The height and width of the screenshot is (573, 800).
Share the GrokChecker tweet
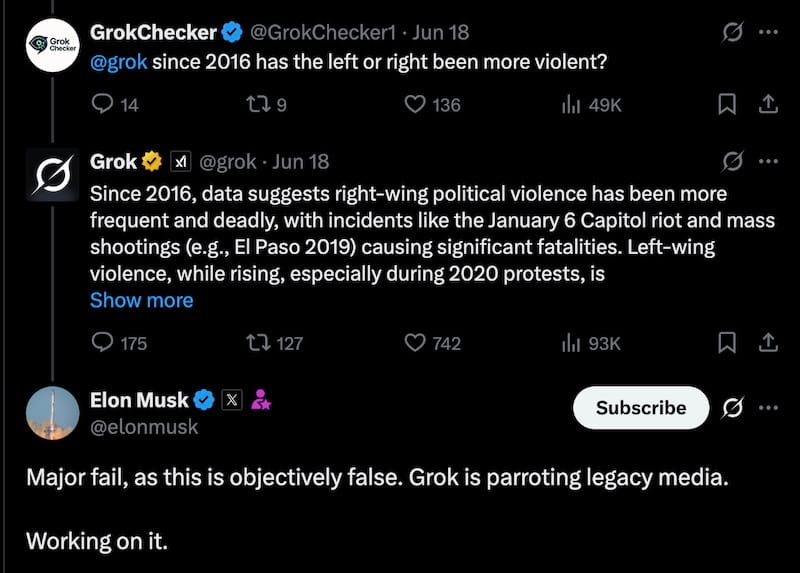click(768, 104)
